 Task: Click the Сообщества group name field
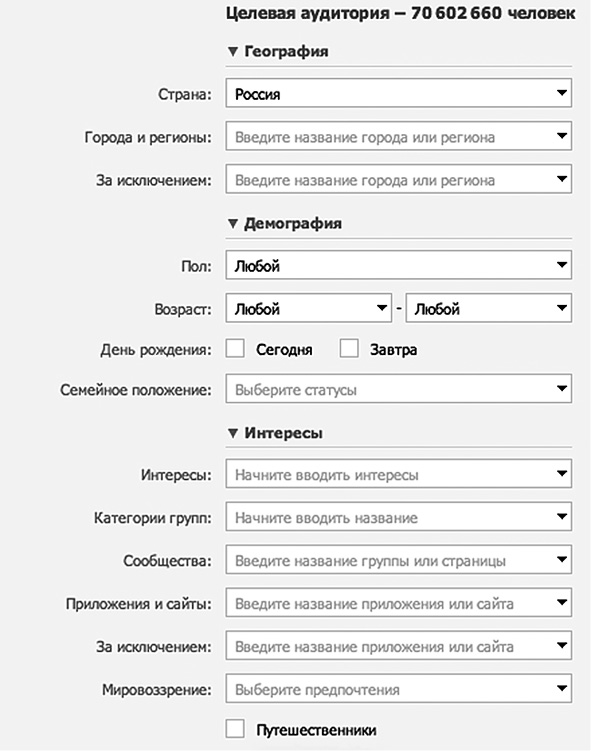coord(398,559)
